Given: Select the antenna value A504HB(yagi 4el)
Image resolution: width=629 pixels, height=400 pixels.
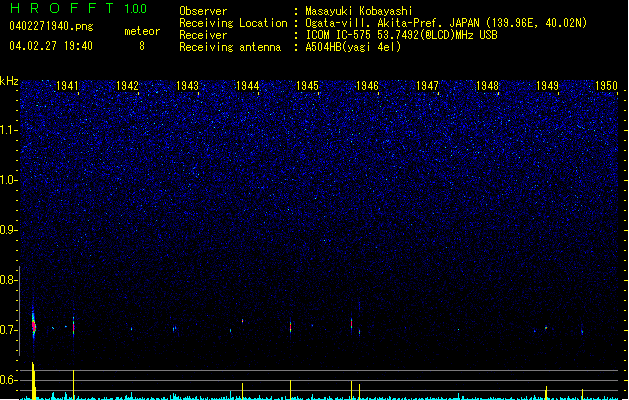Looking at the screenshot, I should pos(353,47).
